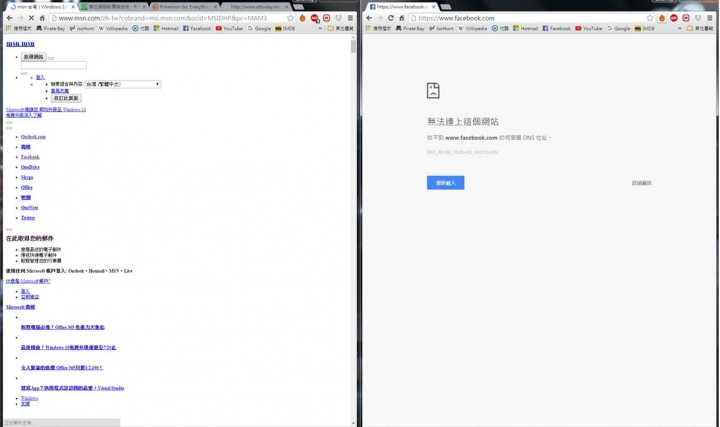Switch to the green-icon second tab
This screenshot has height=427, width=720.
click(x=112, y=7)
